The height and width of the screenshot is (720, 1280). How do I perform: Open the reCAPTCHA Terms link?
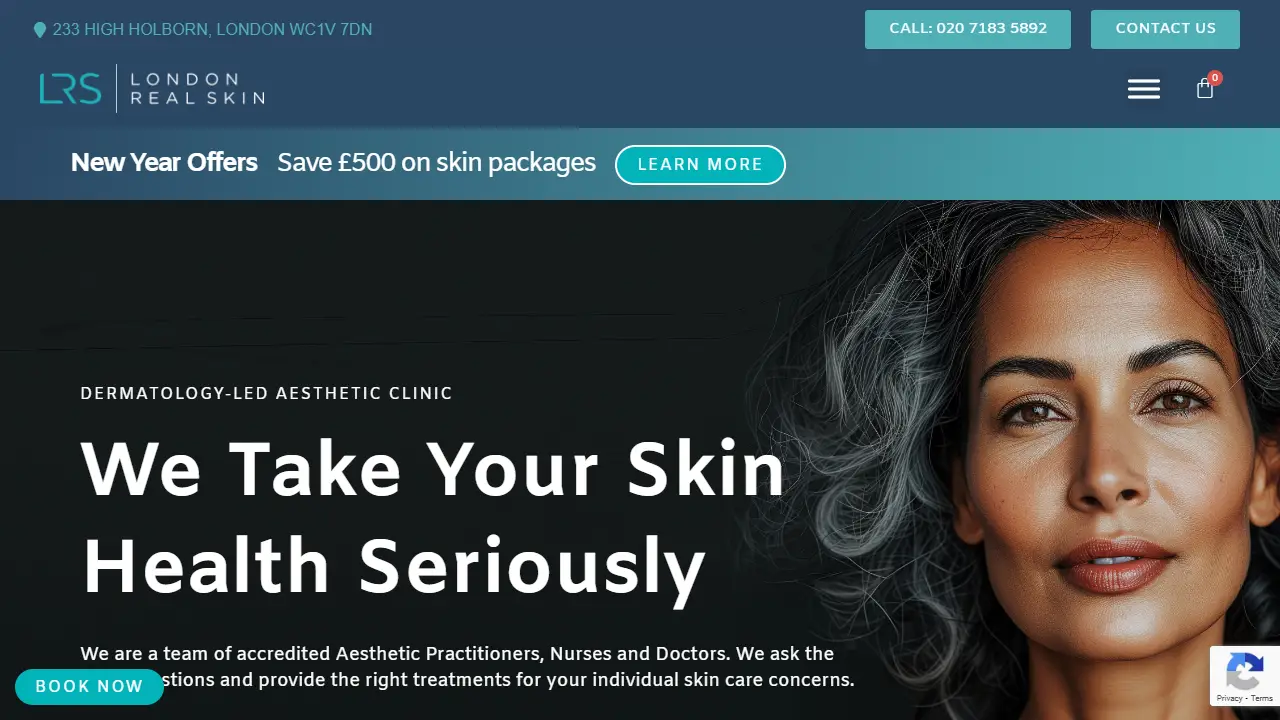click(x=1262, y=698)
